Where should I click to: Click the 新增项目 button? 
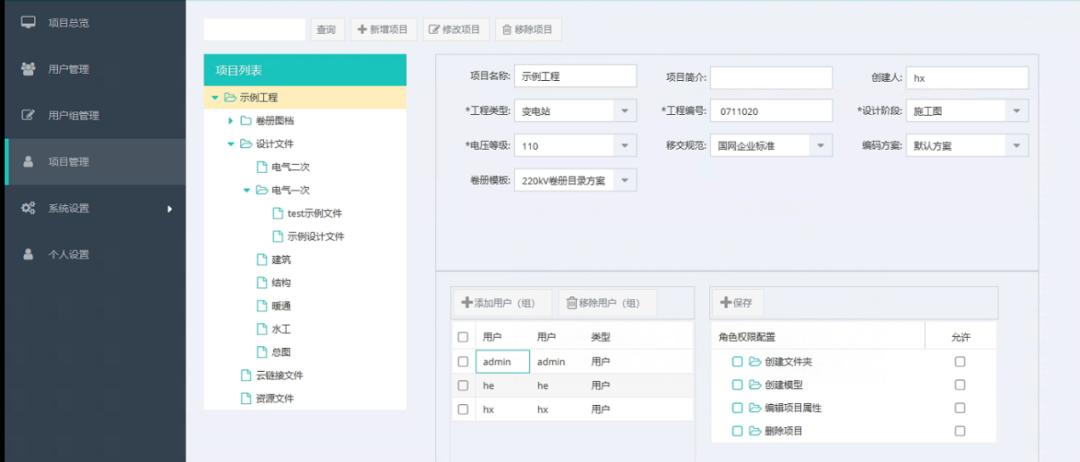point(383,30)
